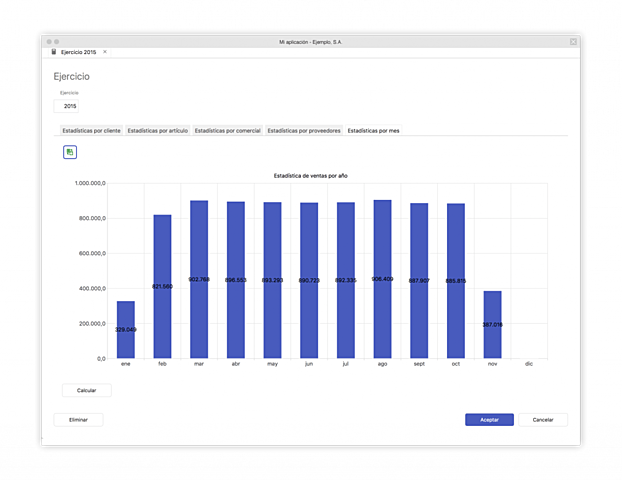This screenshot has height=480, width=622.
Task: Click the dic month label on the axis
Action: pyautogui.click(x=529, y=364)
